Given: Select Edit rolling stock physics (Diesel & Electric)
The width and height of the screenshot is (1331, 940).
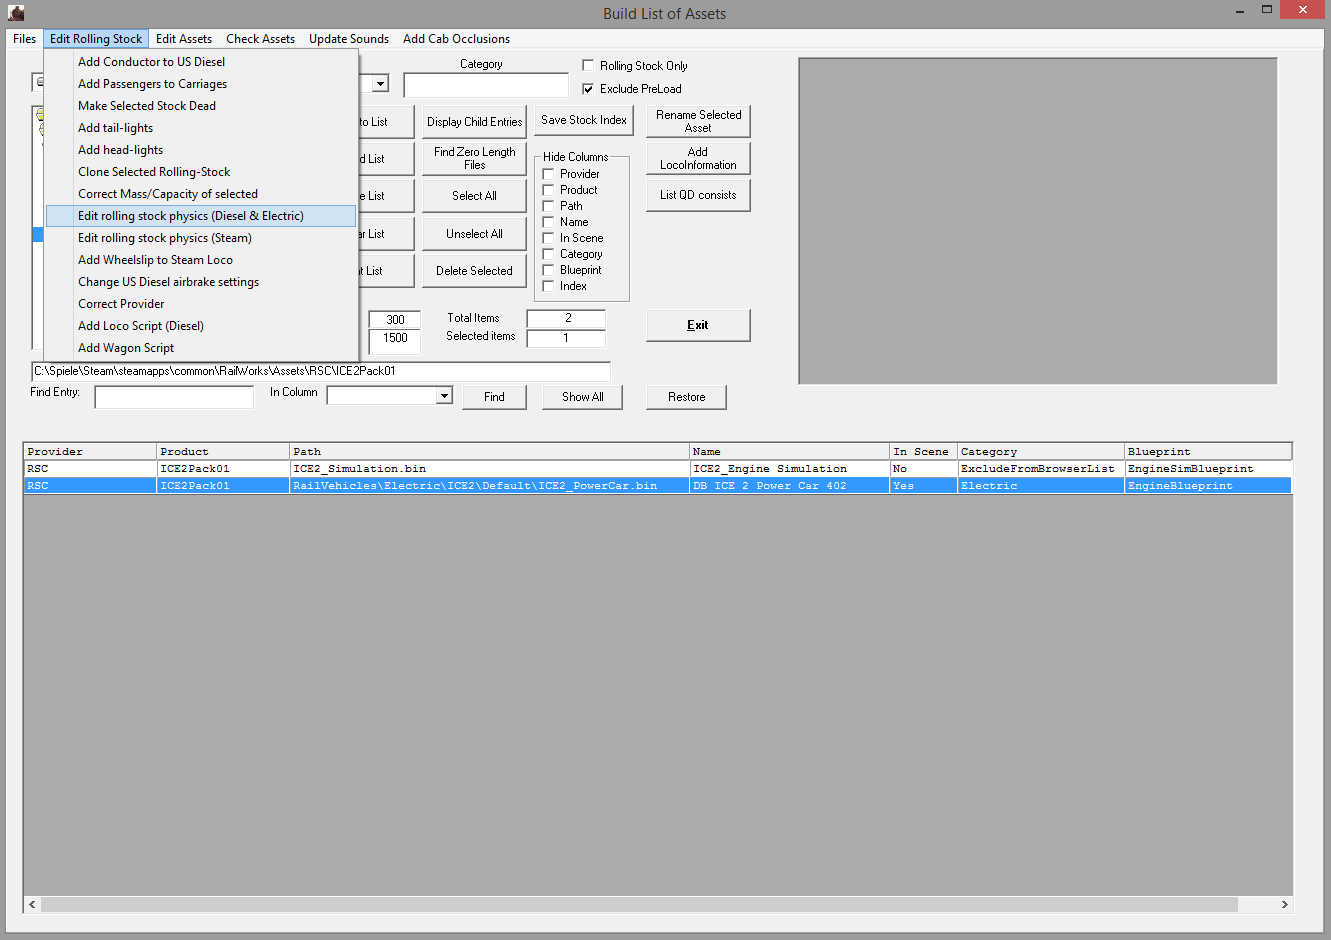Looking at the screenshot, I should 201,216.
